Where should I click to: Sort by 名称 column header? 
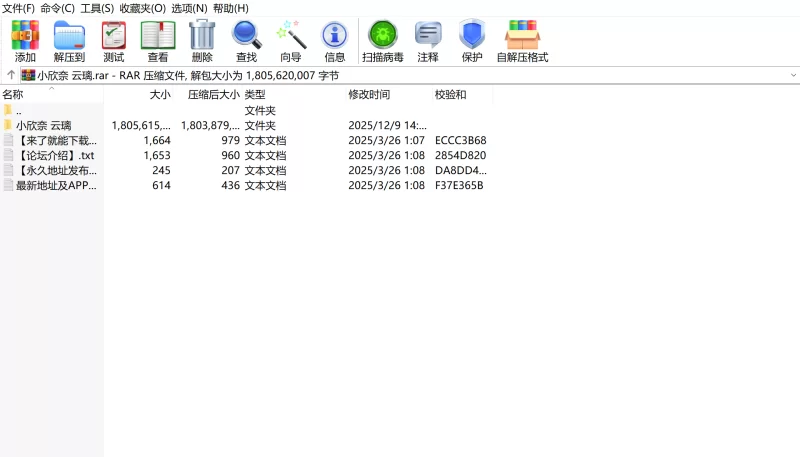click(52, 94)
